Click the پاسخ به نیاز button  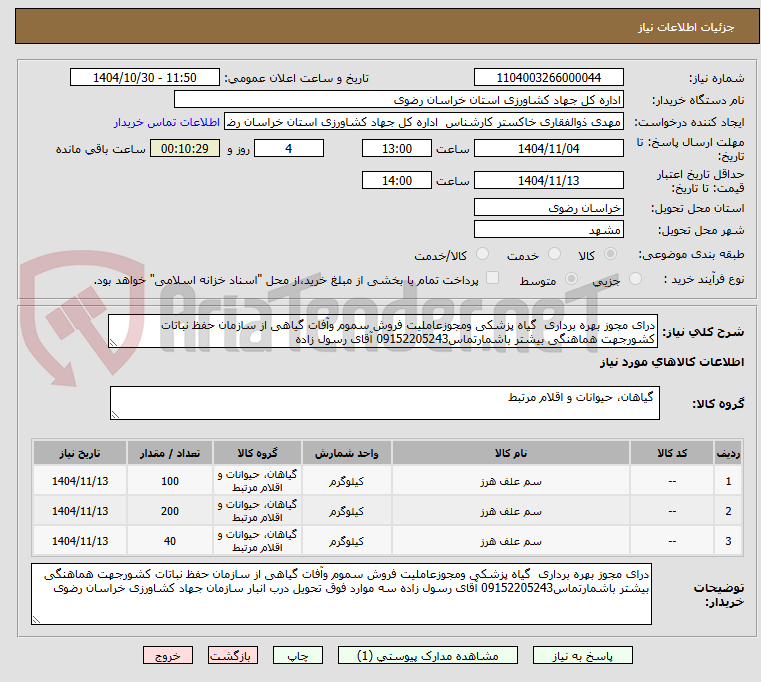point(582,656)
